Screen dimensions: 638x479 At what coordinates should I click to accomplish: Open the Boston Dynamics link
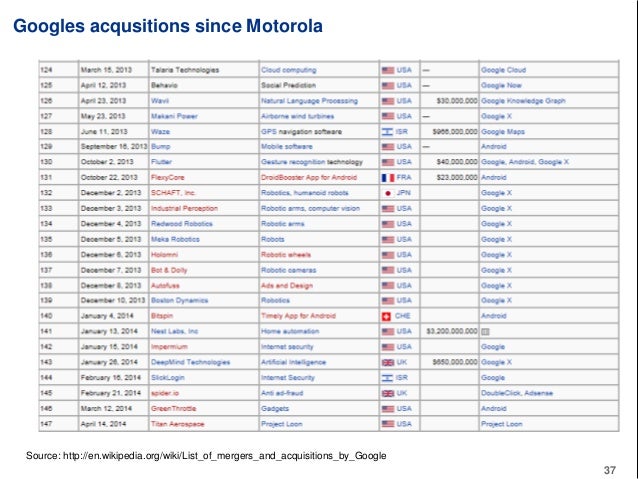coord(179,301)
